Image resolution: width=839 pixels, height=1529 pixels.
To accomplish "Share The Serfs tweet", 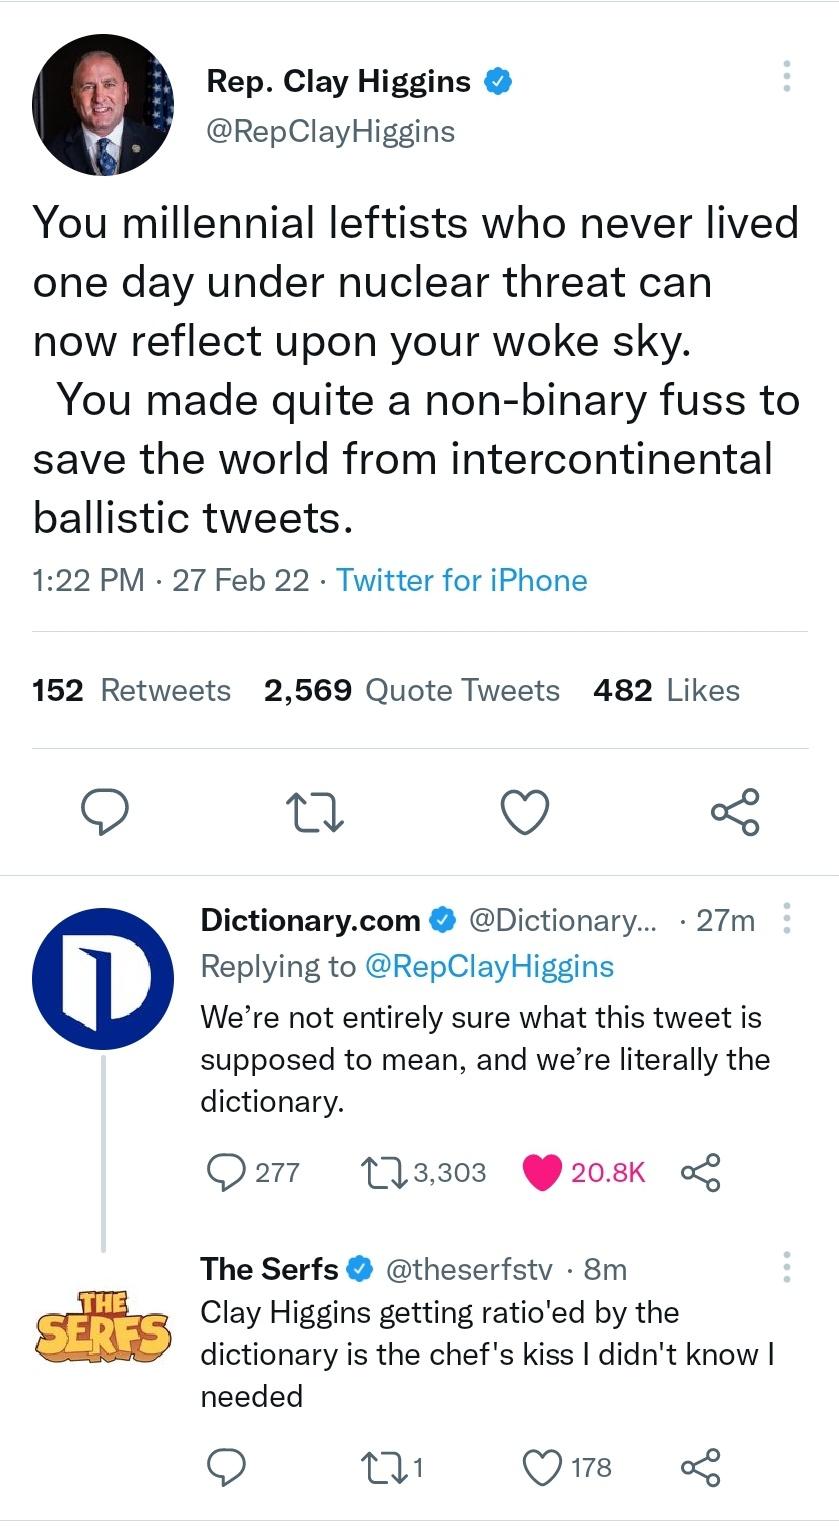I will tap(699, 1467).
